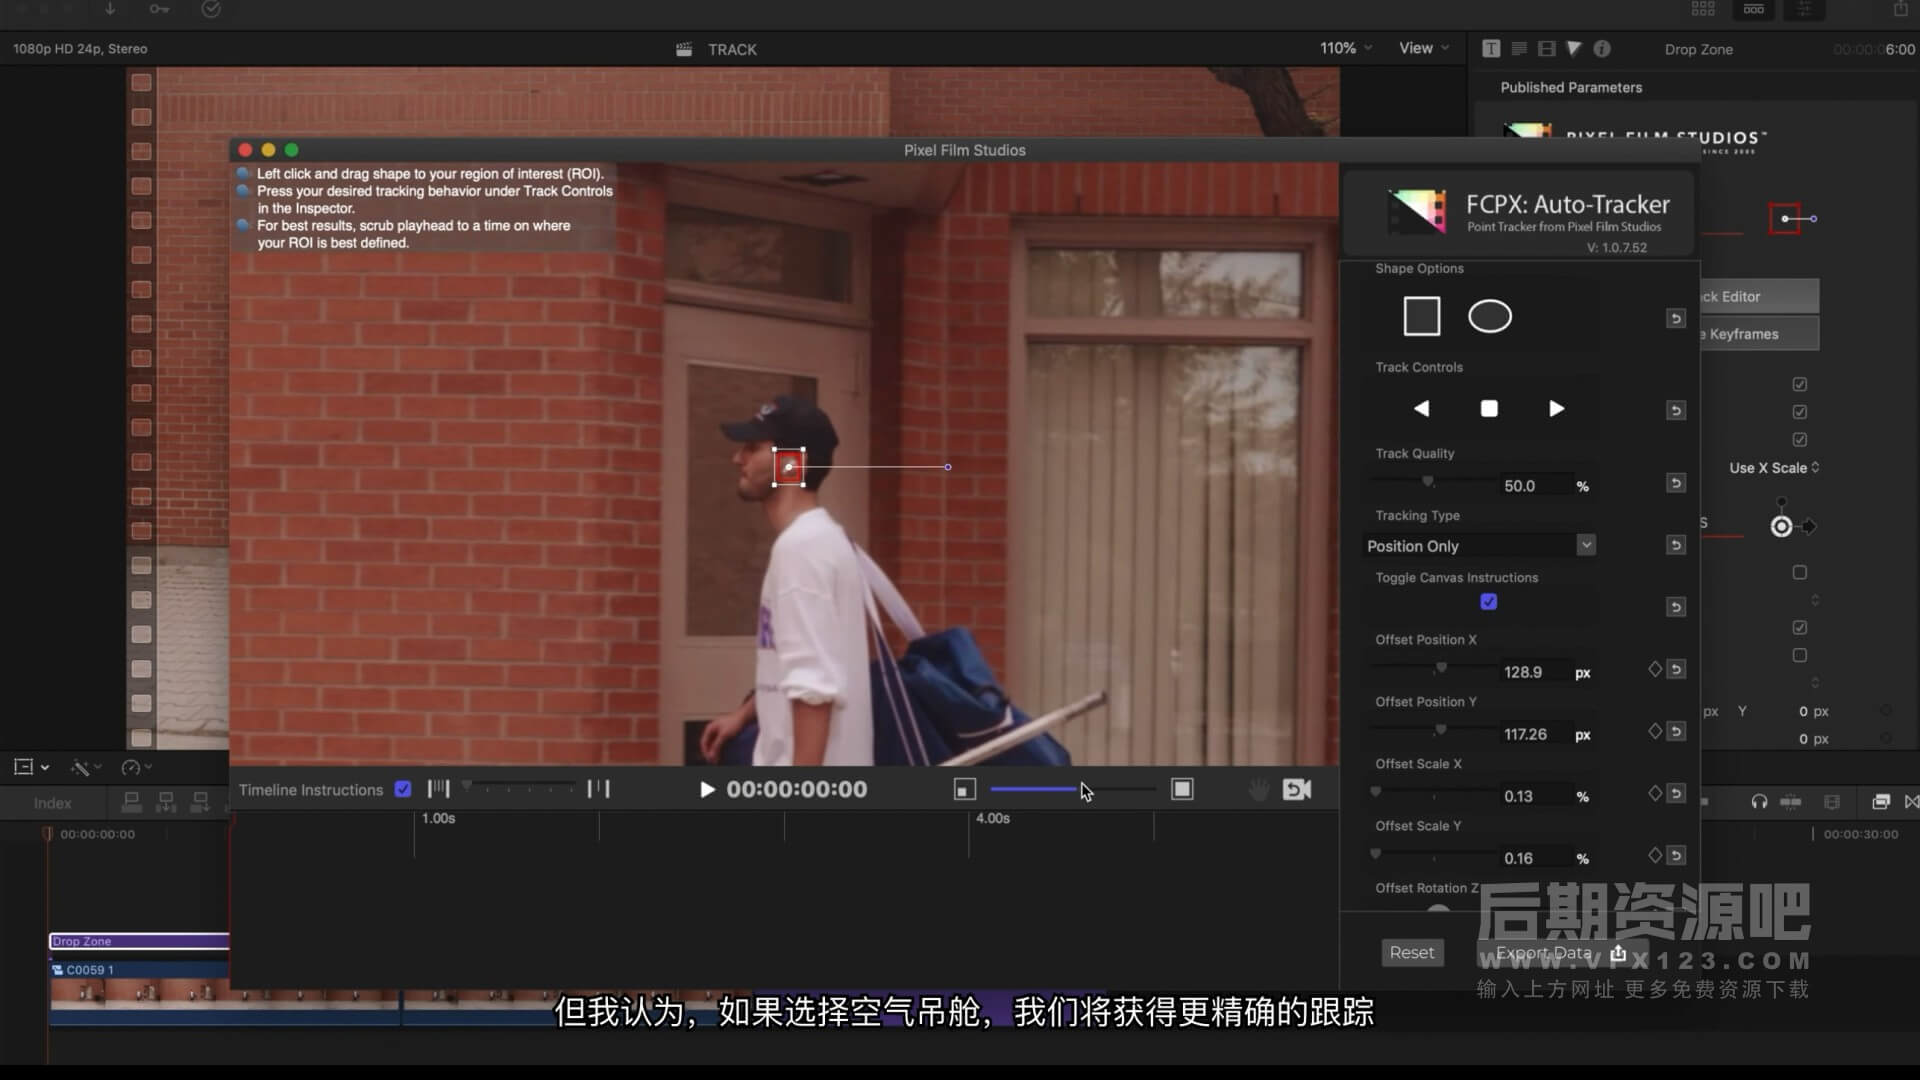Image resolution: width=1920 pixels, height=1080 pixels.
Task: Reset Offset Position Y value
Action: pos(1676,731)
